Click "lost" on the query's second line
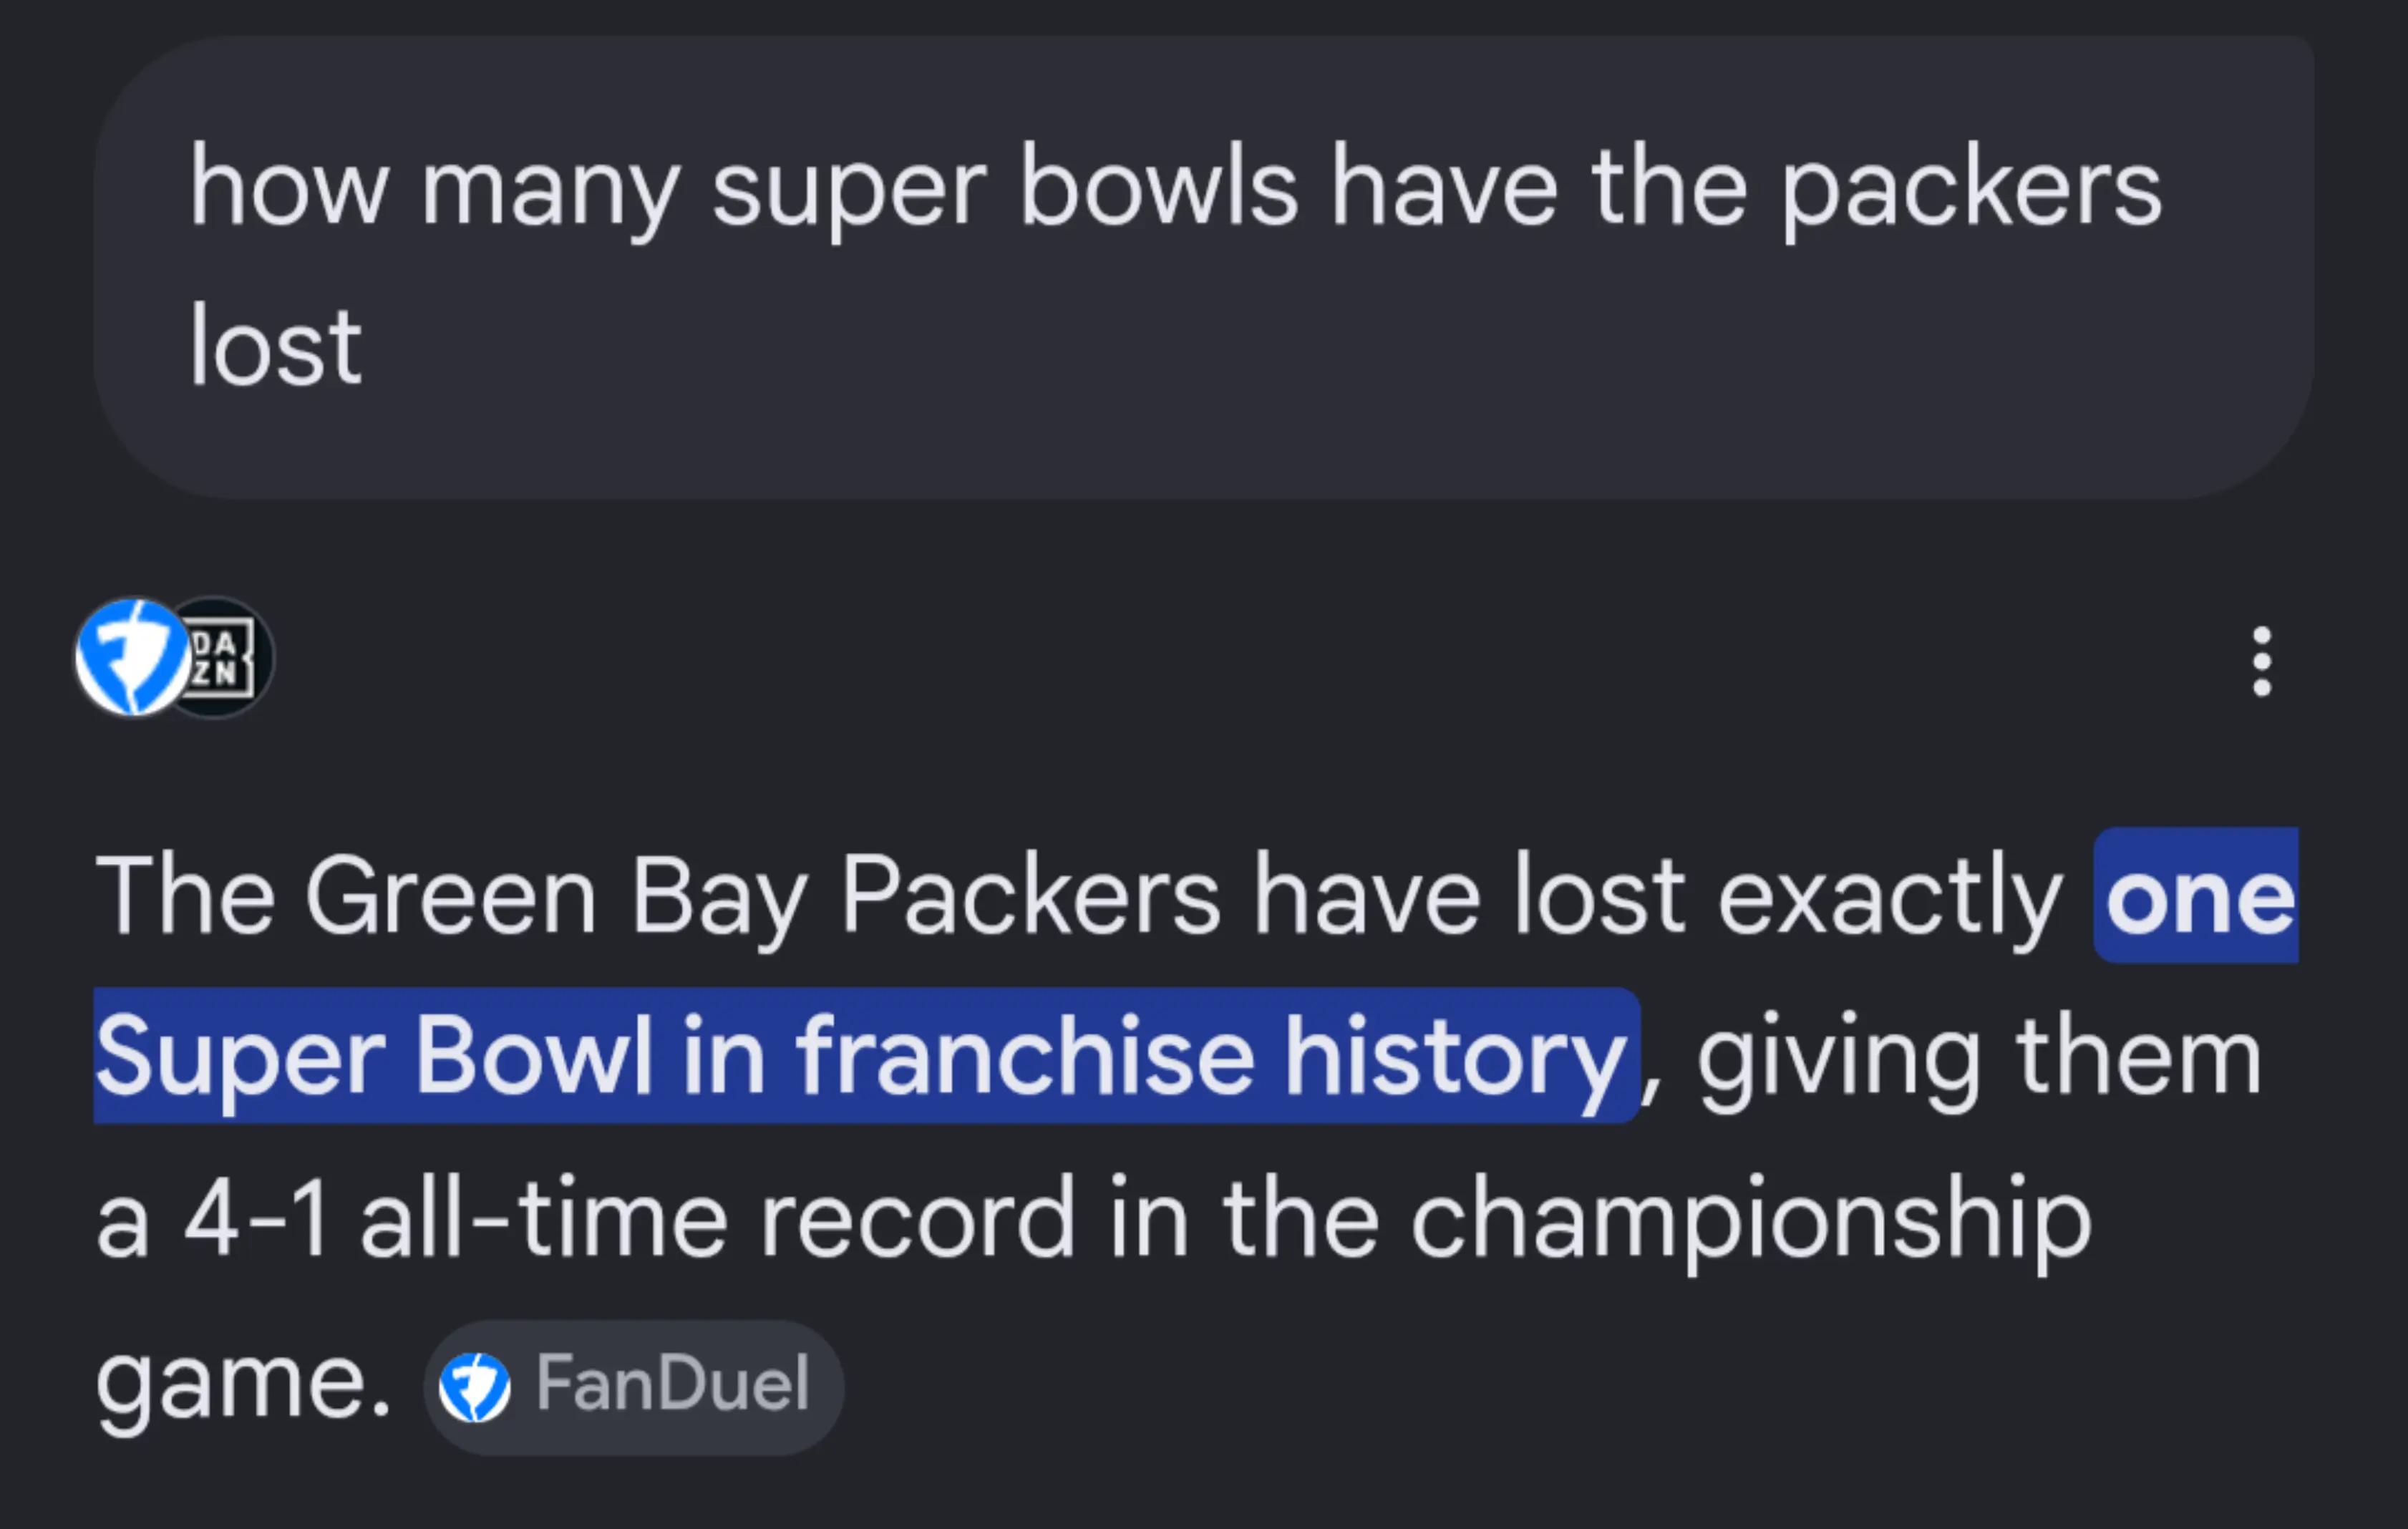Screen dimensions: 2408x1529 click(x=276, y=347)
